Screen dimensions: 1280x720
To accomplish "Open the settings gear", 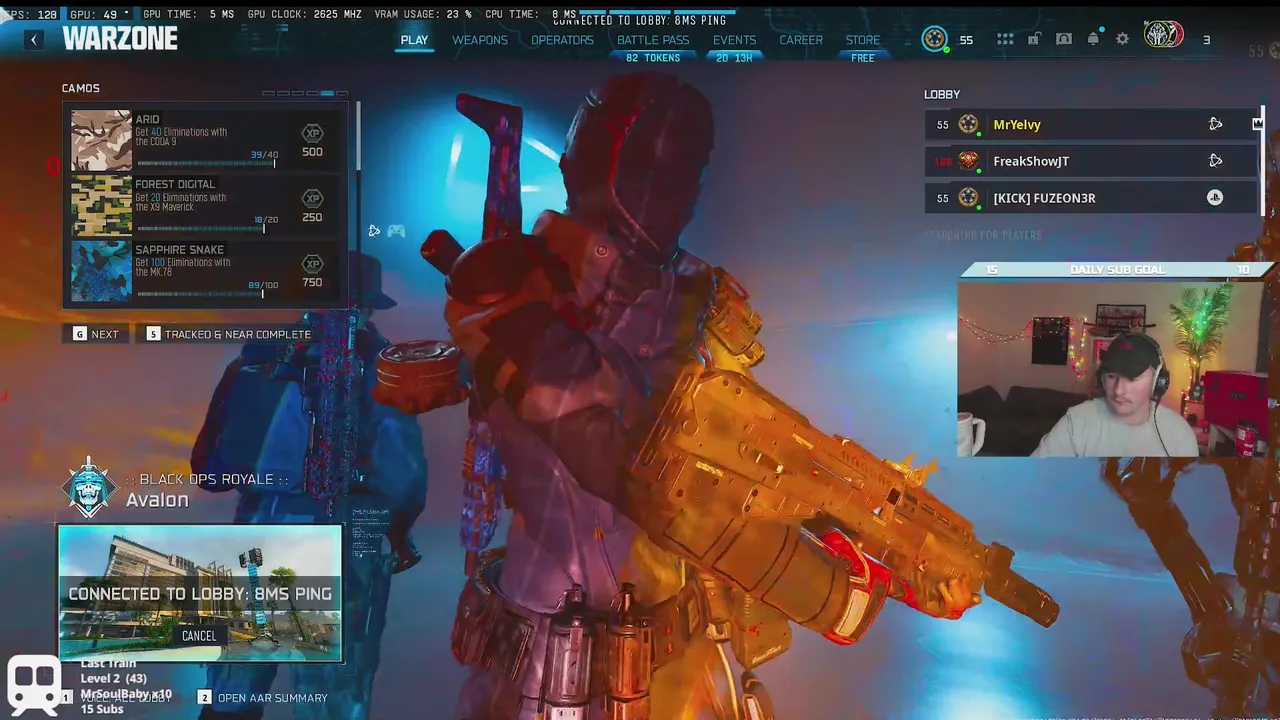I will (x=1122, y=39).
